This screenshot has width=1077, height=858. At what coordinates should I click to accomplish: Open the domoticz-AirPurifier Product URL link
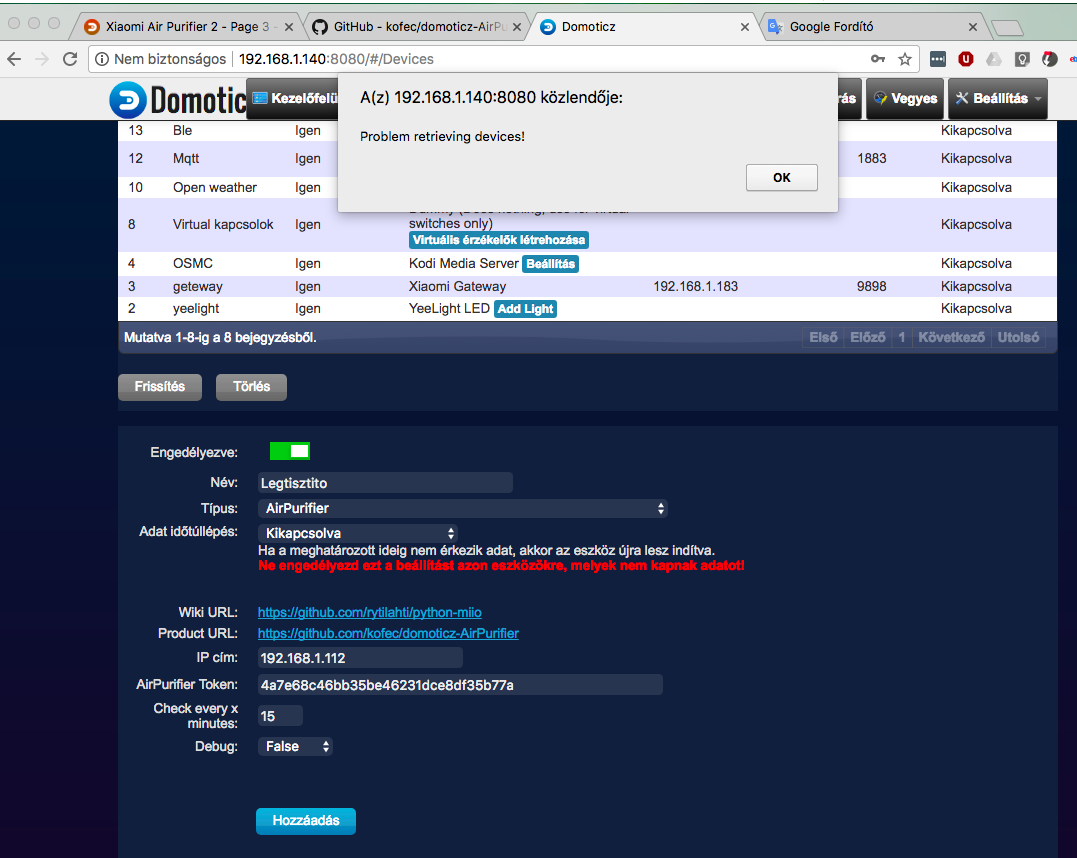coord(388,633)
